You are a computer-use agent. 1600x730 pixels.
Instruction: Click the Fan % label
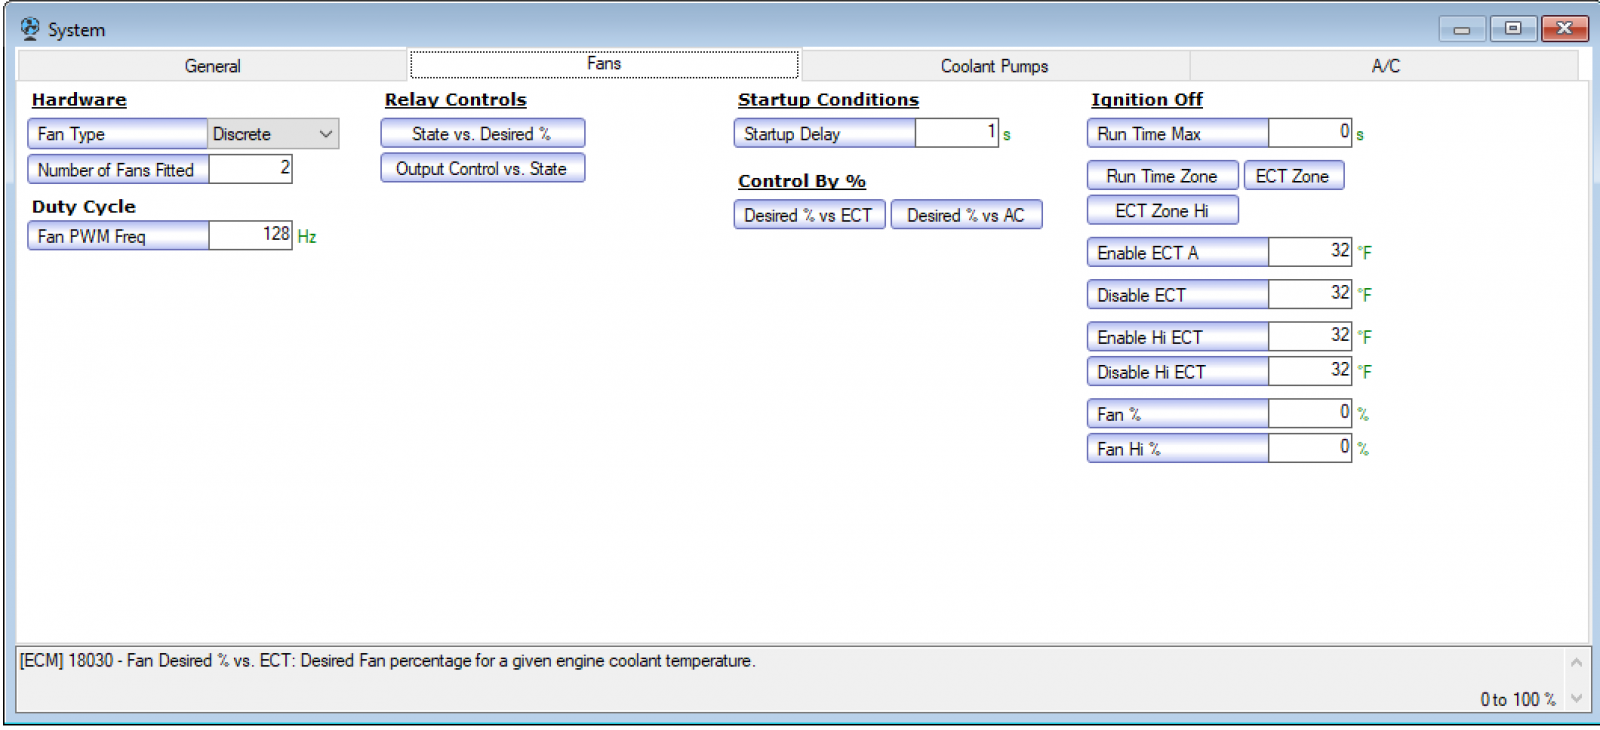1177,413
